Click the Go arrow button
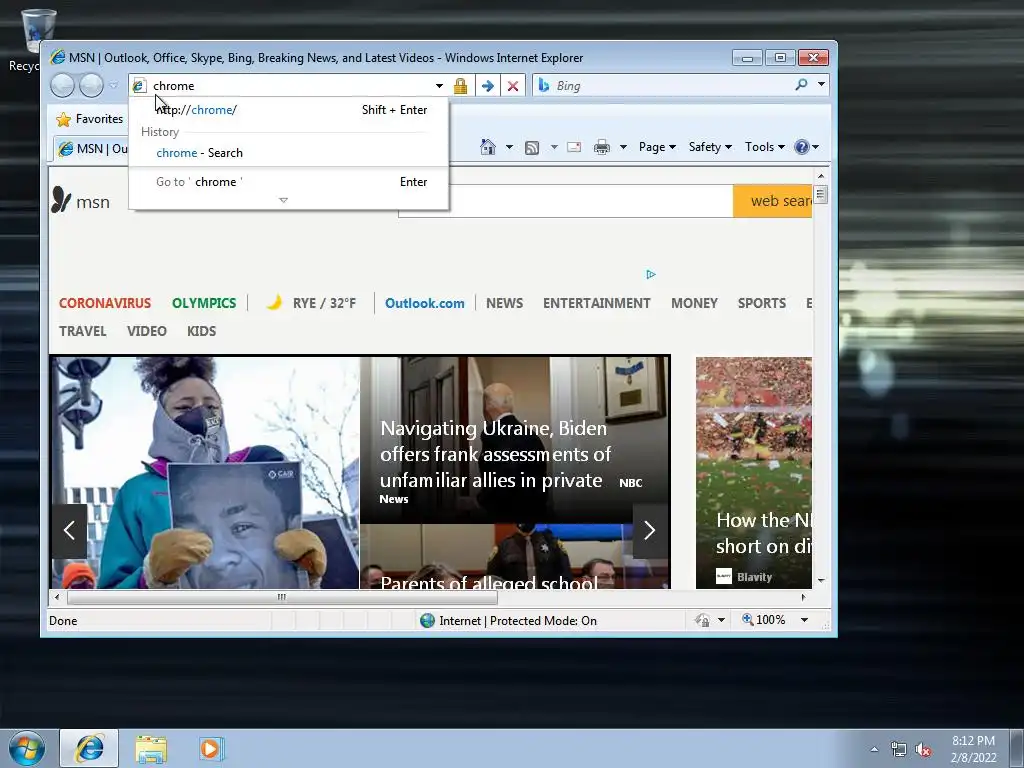 tap(487, 86)
